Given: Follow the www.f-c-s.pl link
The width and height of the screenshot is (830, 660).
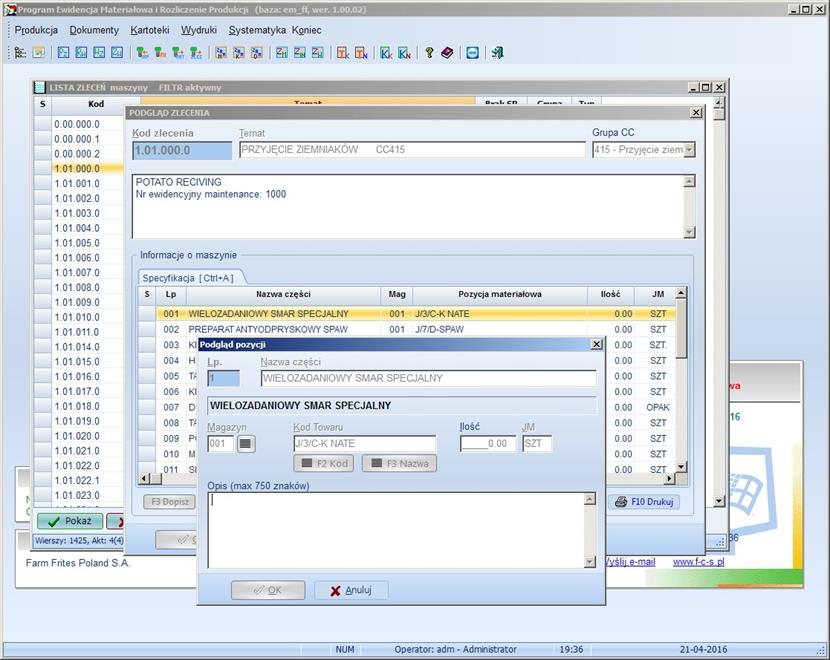Looking at the screenshot, I should [x=698, y=562].
